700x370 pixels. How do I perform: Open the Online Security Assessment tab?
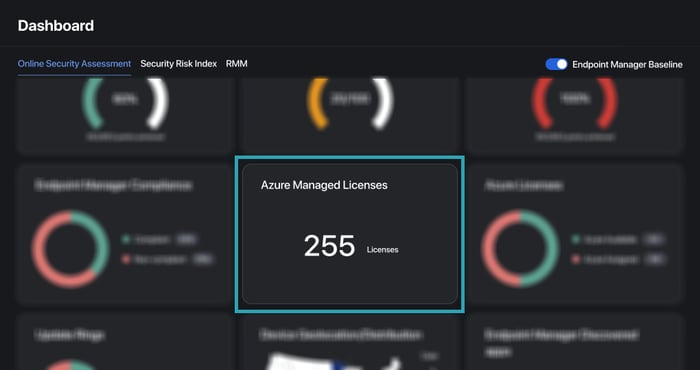point(74,64)
